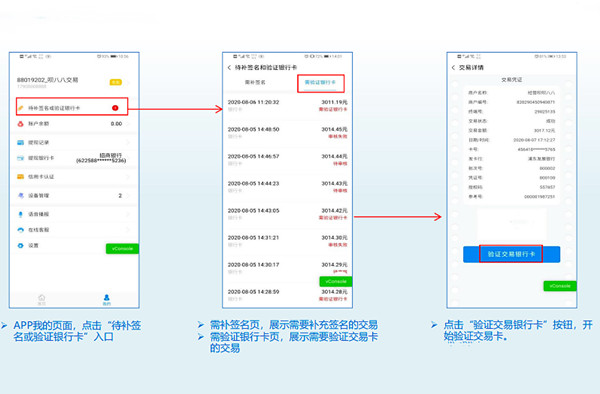Open the chevron on the 设备管理 row
The image size is (600, 394).
(128, 195)
